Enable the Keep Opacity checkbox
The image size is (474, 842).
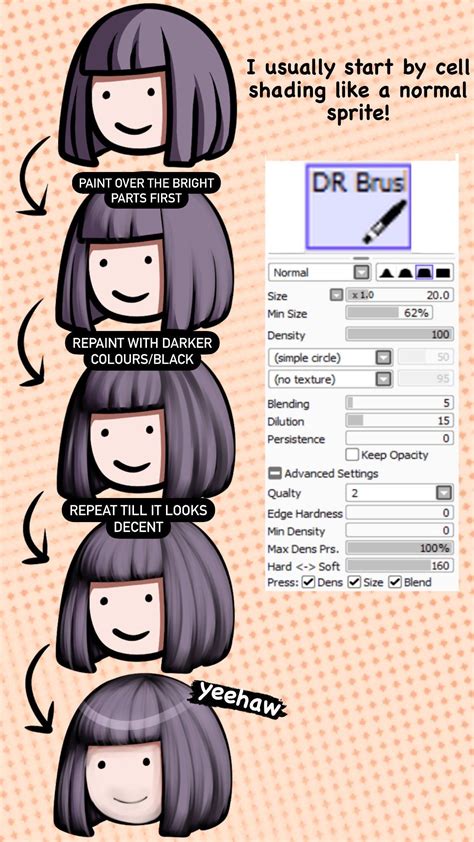pos(352,455)
